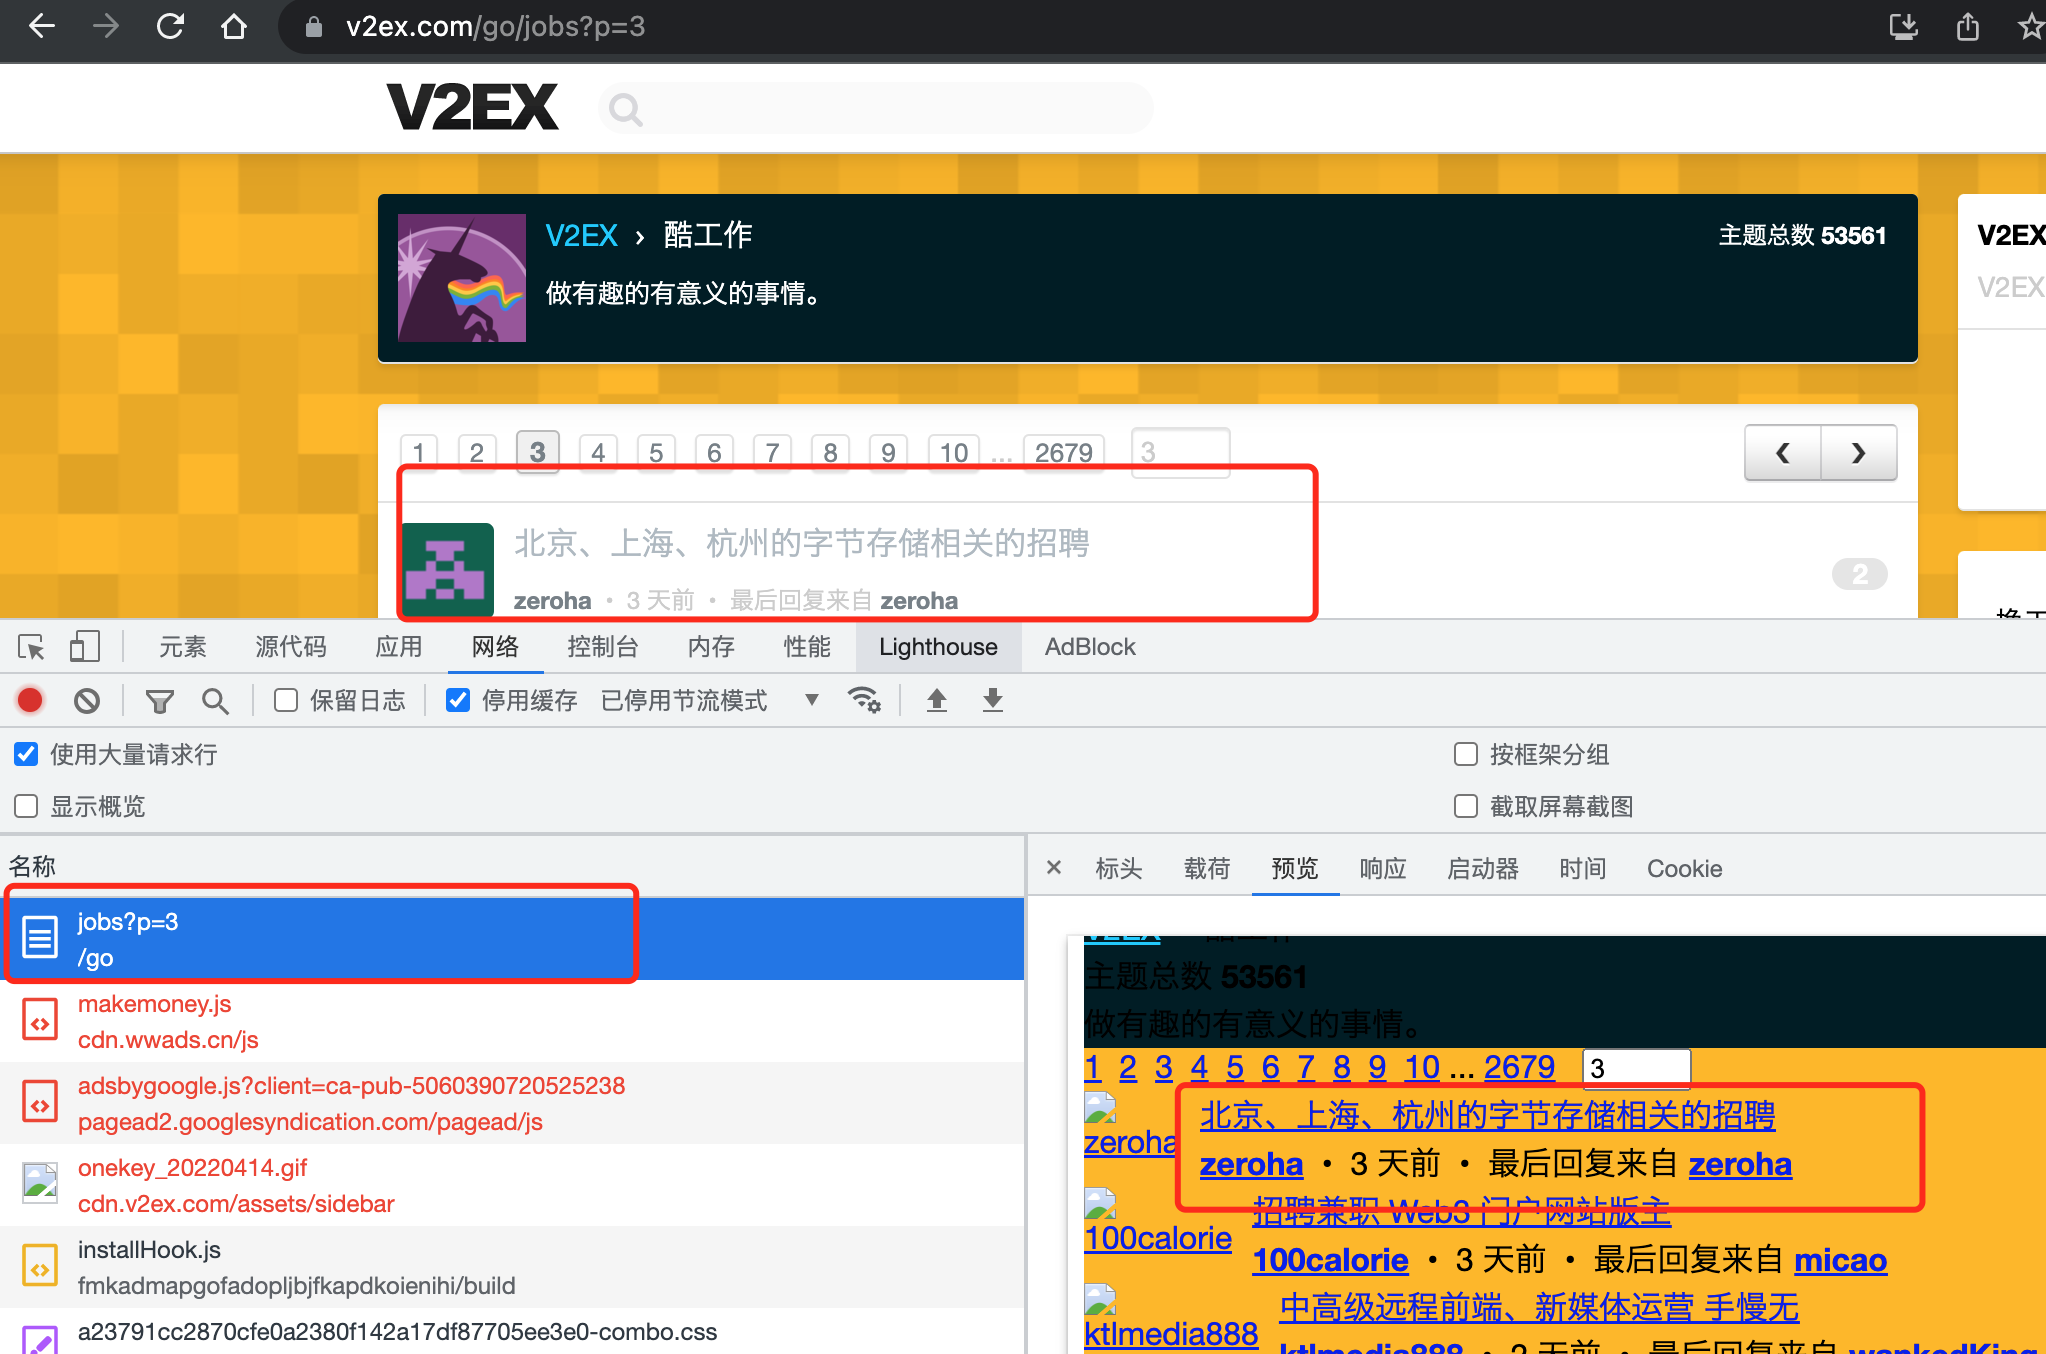
Task: Click the magnifier icon in V2EX search
Action: (x=625, y=109)
